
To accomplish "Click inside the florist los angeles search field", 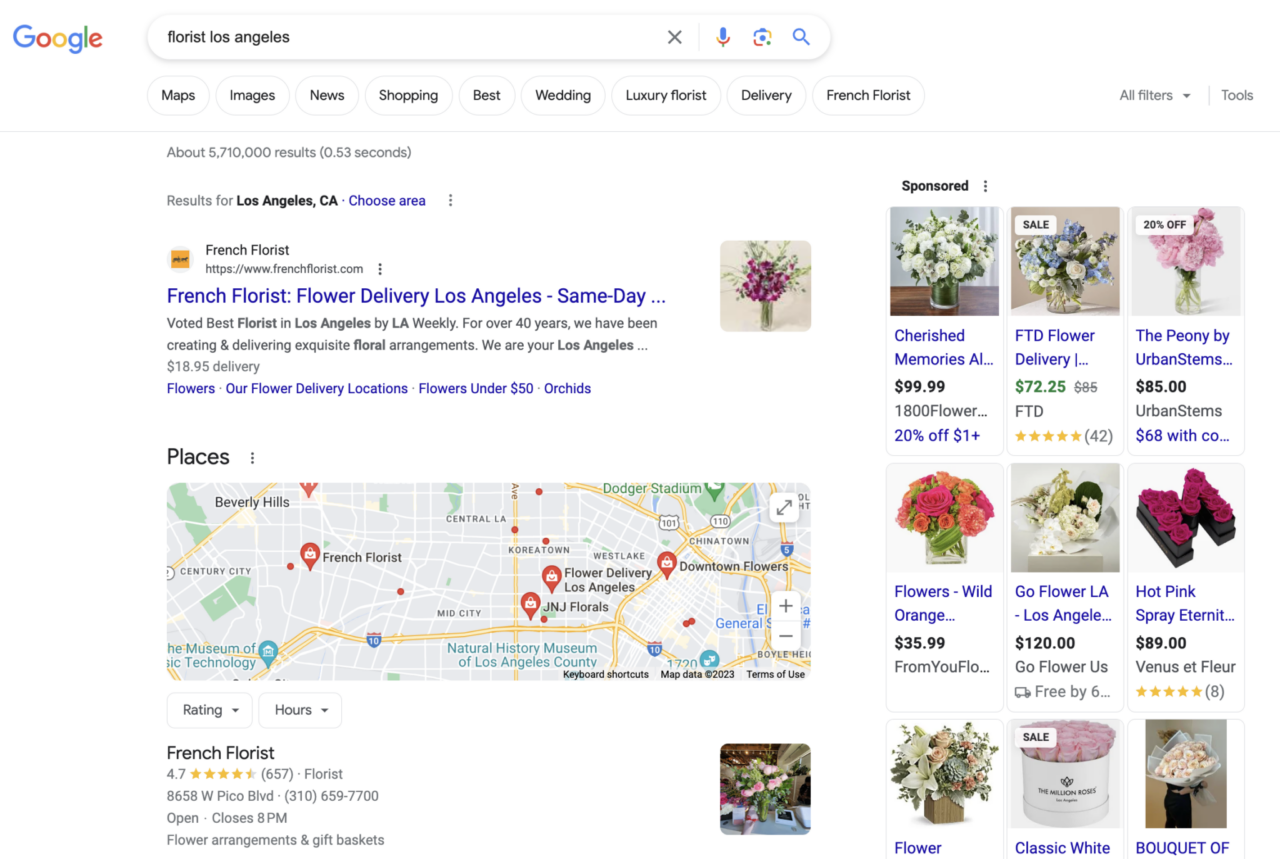I will tap(410, 37).
